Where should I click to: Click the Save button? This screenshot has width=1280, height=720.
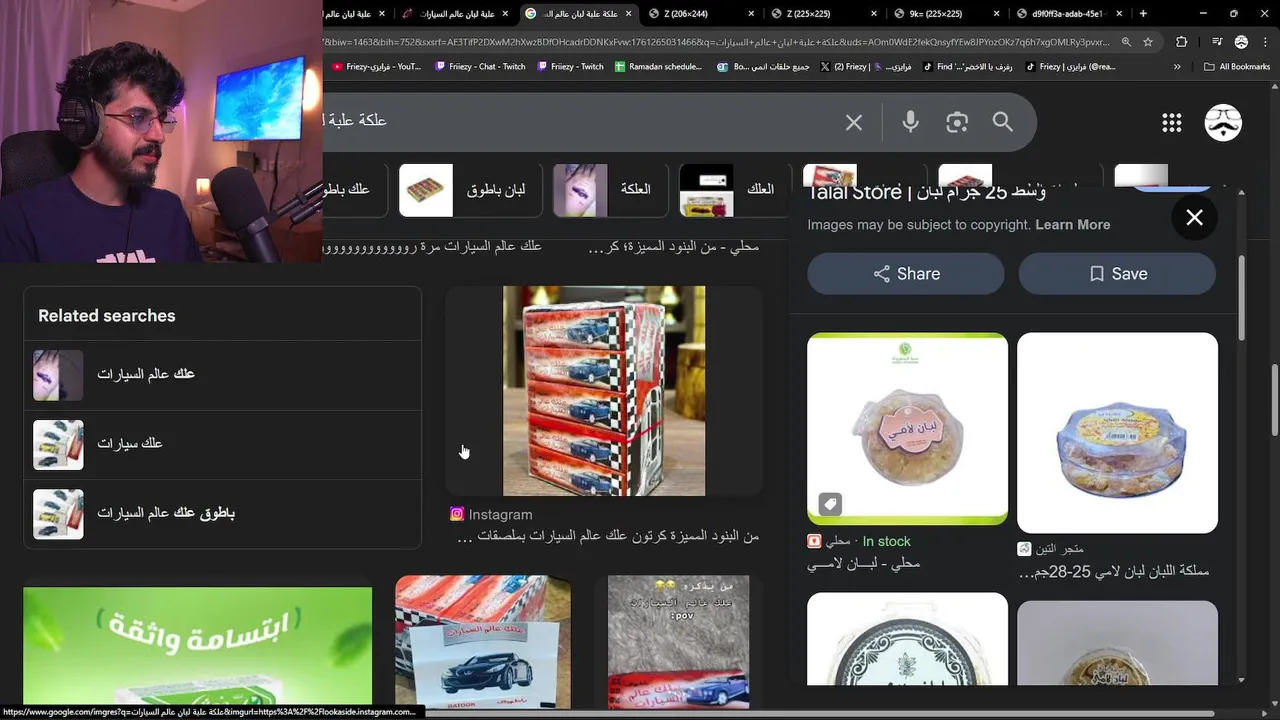1117,274
